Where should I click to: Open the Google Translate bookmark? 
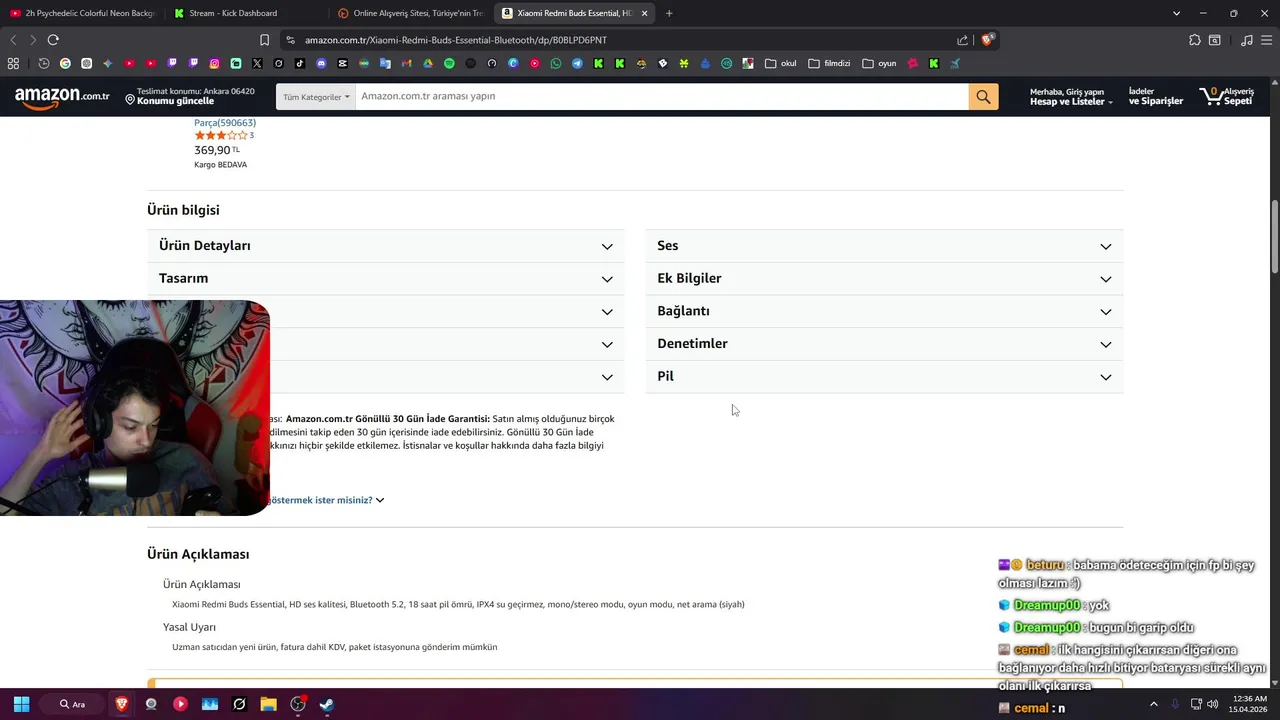(385, 63)
